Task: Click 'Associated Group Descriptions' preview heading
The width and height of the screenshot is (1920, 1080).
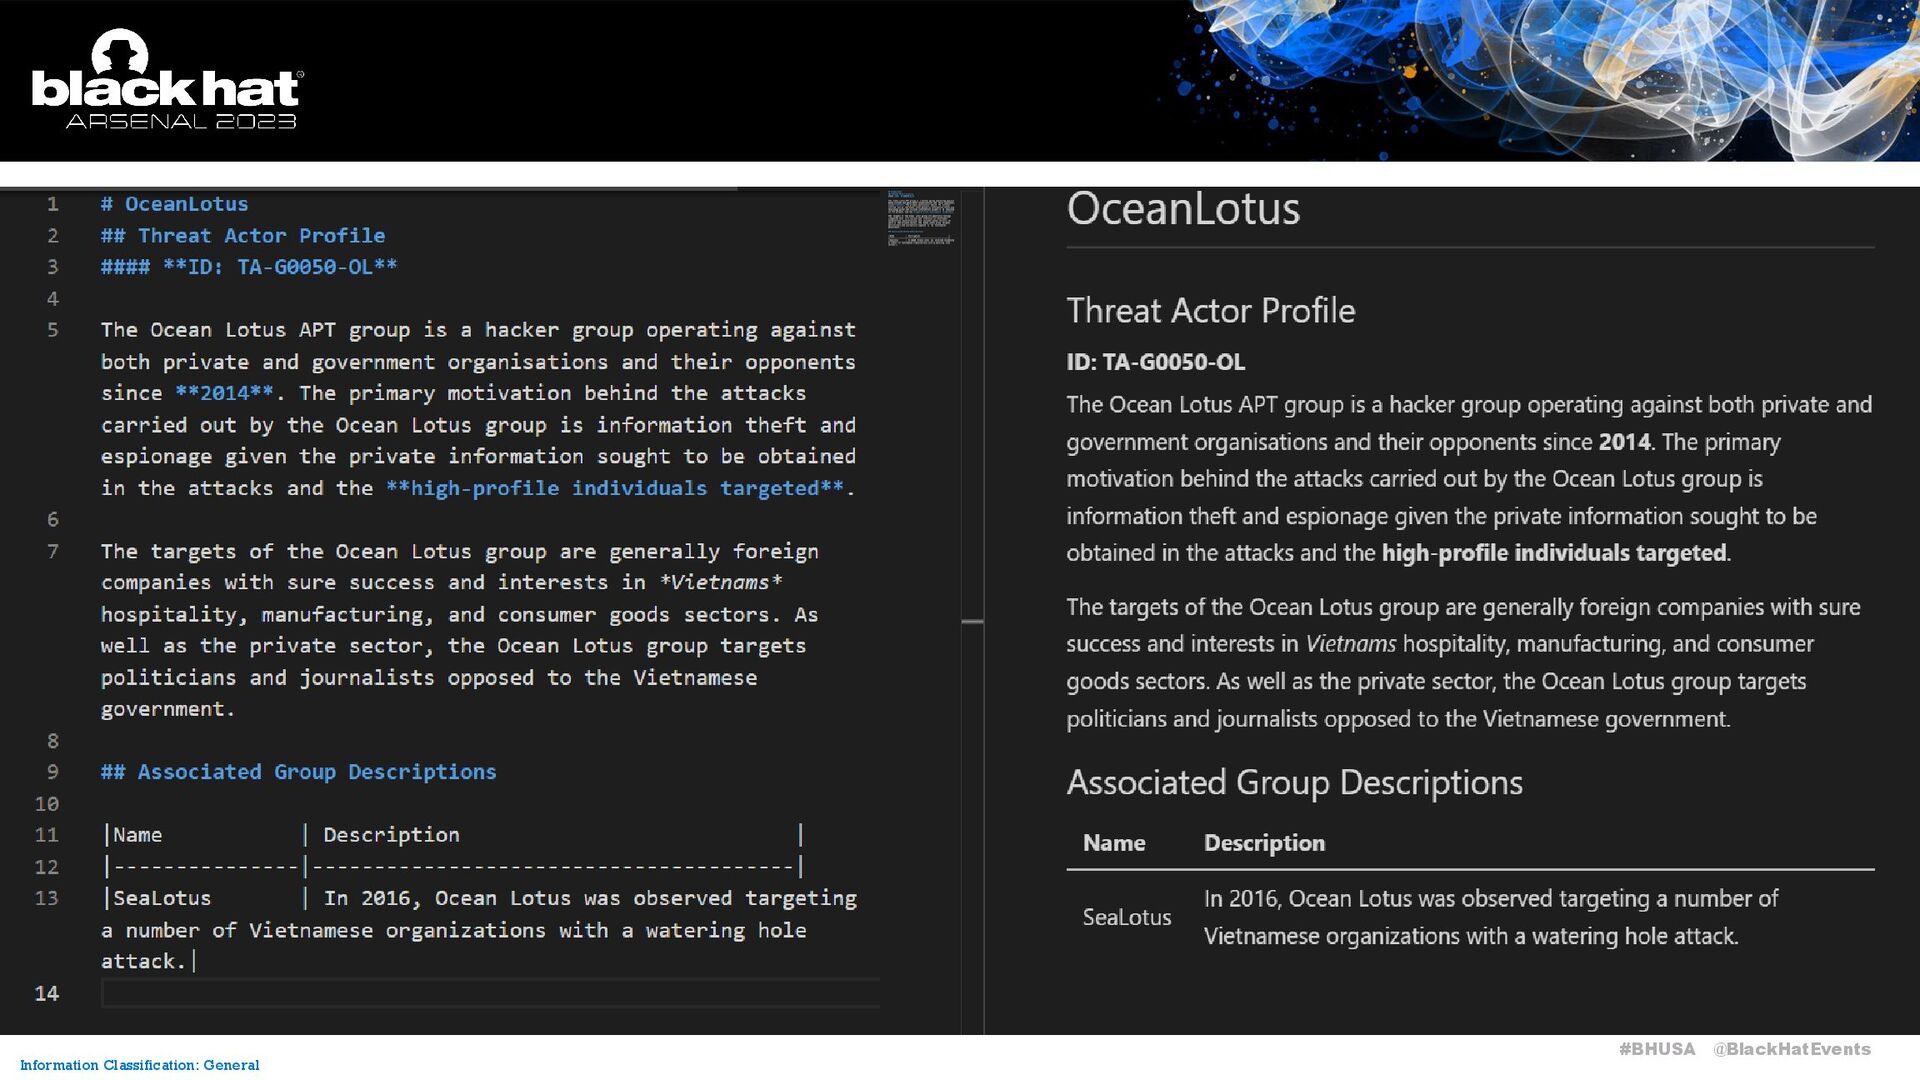Action: point(1294,782)
